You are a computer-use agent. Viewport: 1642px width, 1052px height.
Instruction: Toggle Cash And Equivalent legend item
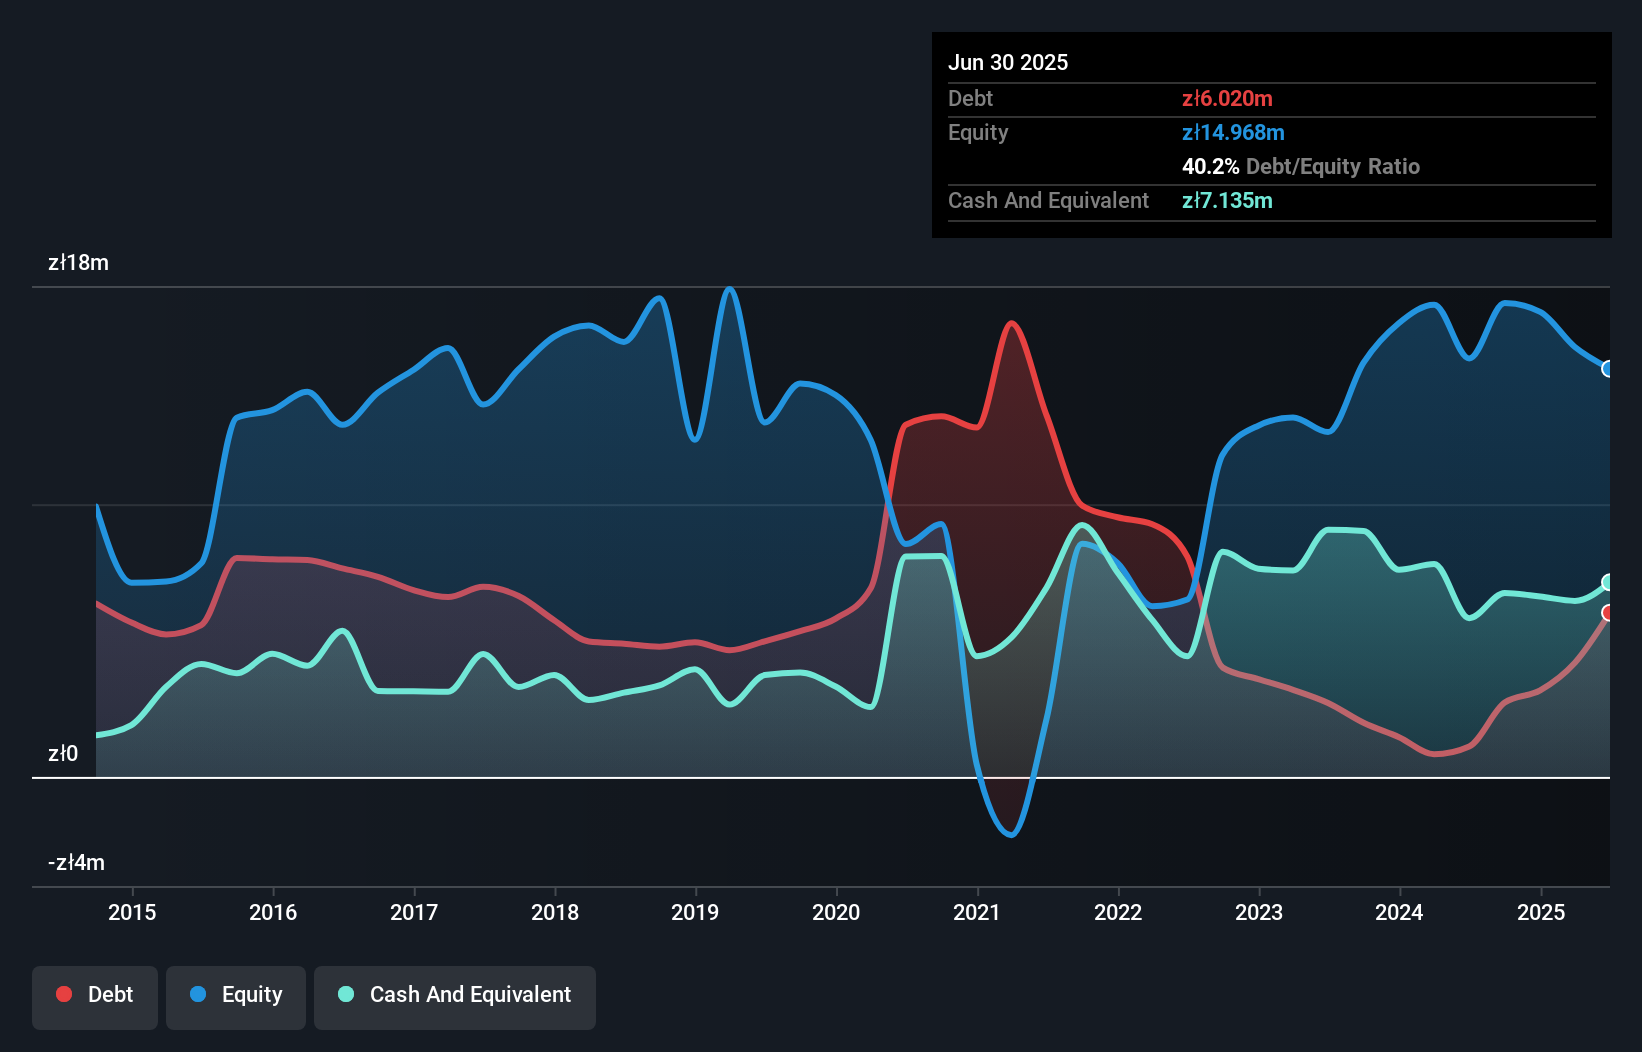[455, 996]
